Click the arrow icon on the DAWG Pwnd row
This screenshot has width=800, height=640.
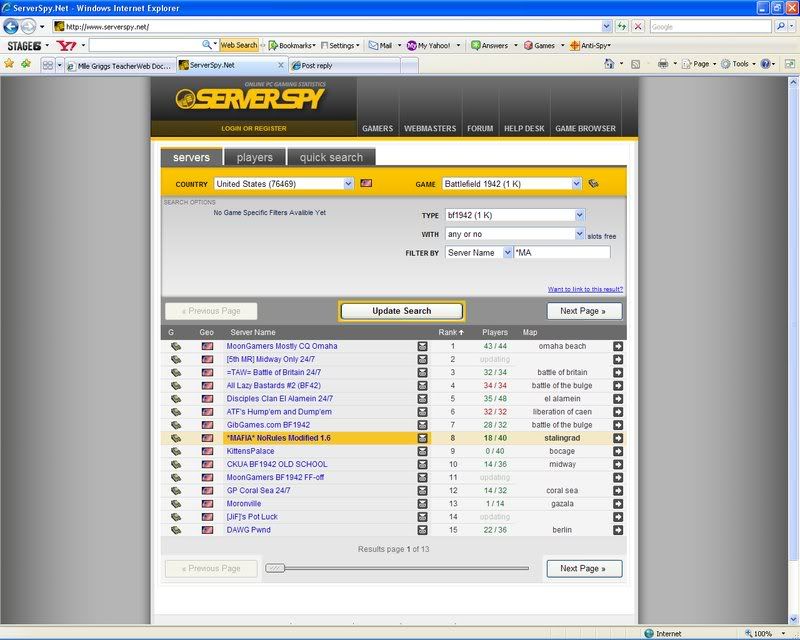click(x=618, y=529)
